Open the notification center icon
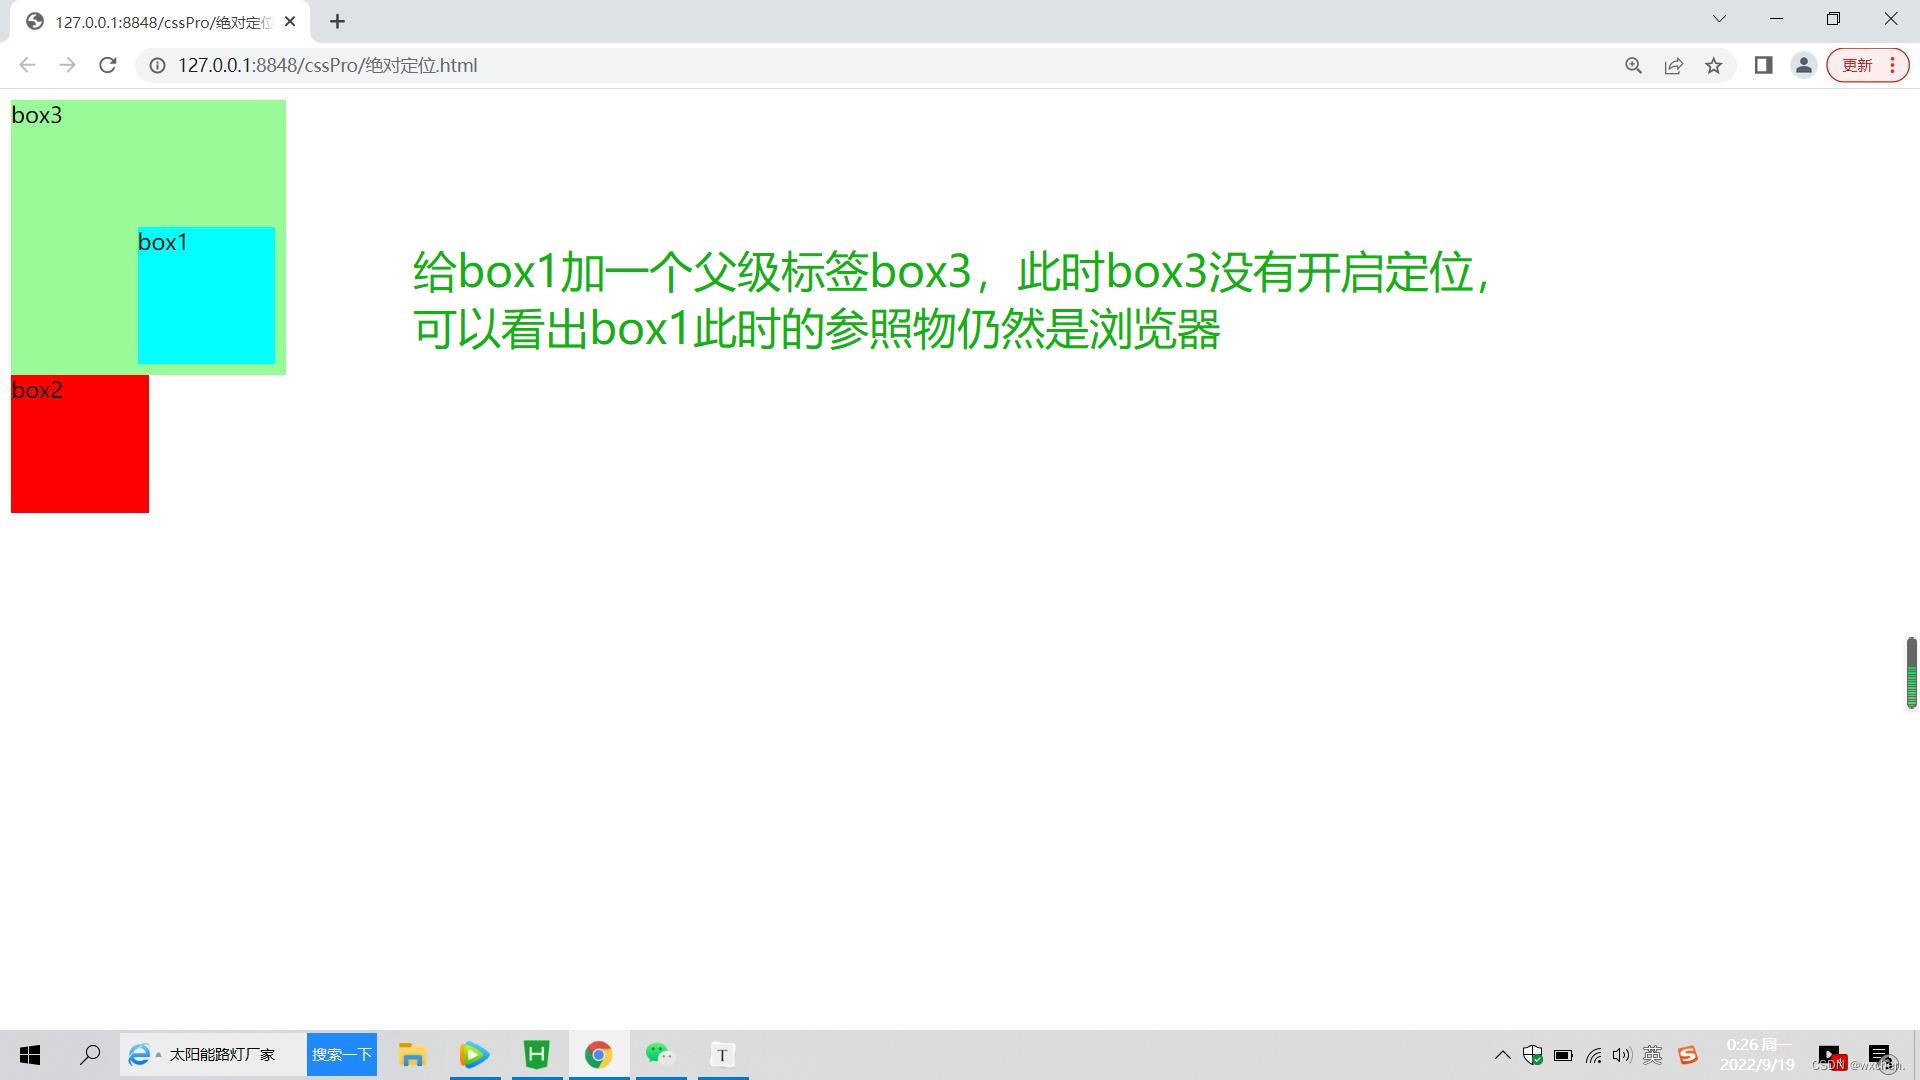This screenshot has width=1920, height=1080. 1879,1055
